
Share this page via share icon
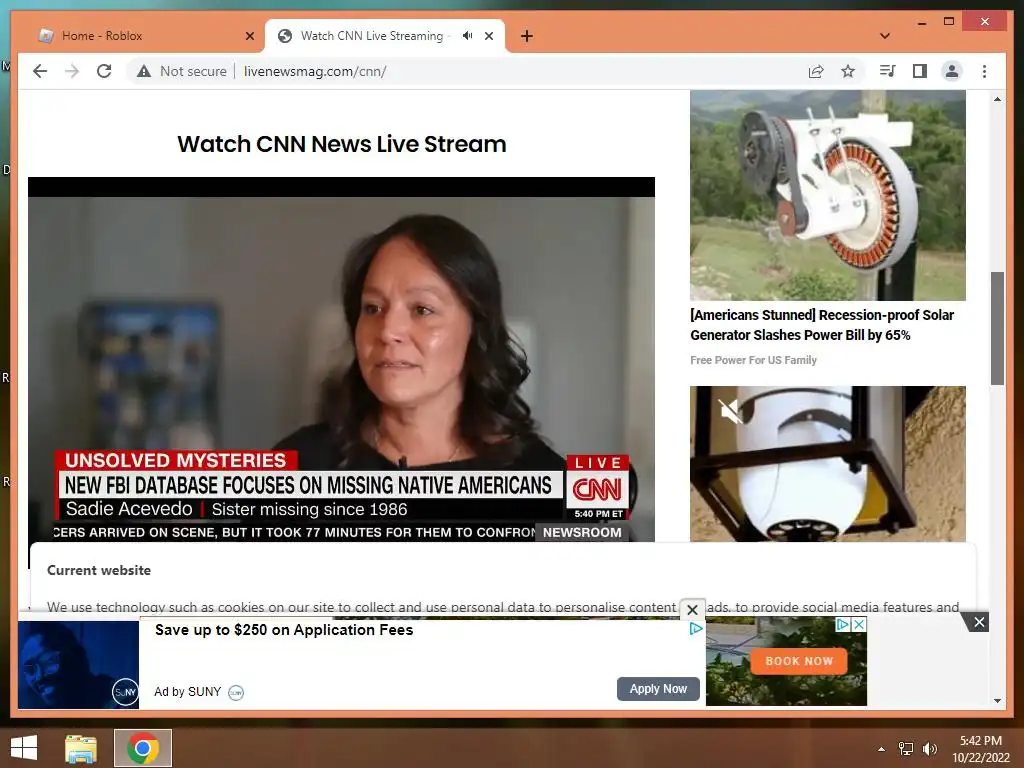pos(816,71)
